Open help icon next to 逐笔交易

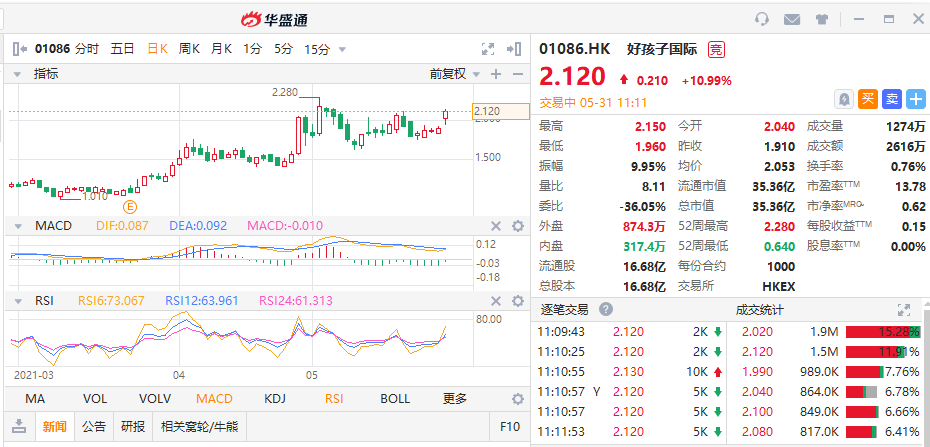pos(606,309)
